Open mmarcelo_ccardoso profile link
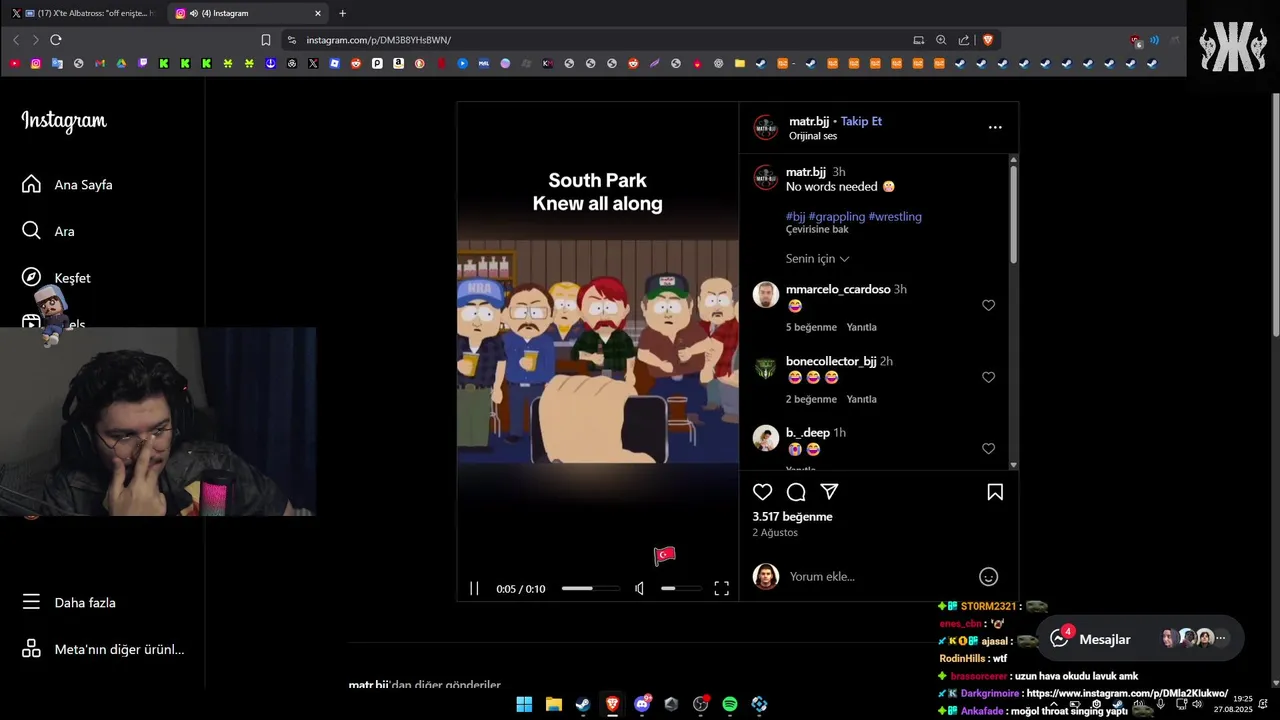Viewport: 1280px width, 720px height. (838, 289)
